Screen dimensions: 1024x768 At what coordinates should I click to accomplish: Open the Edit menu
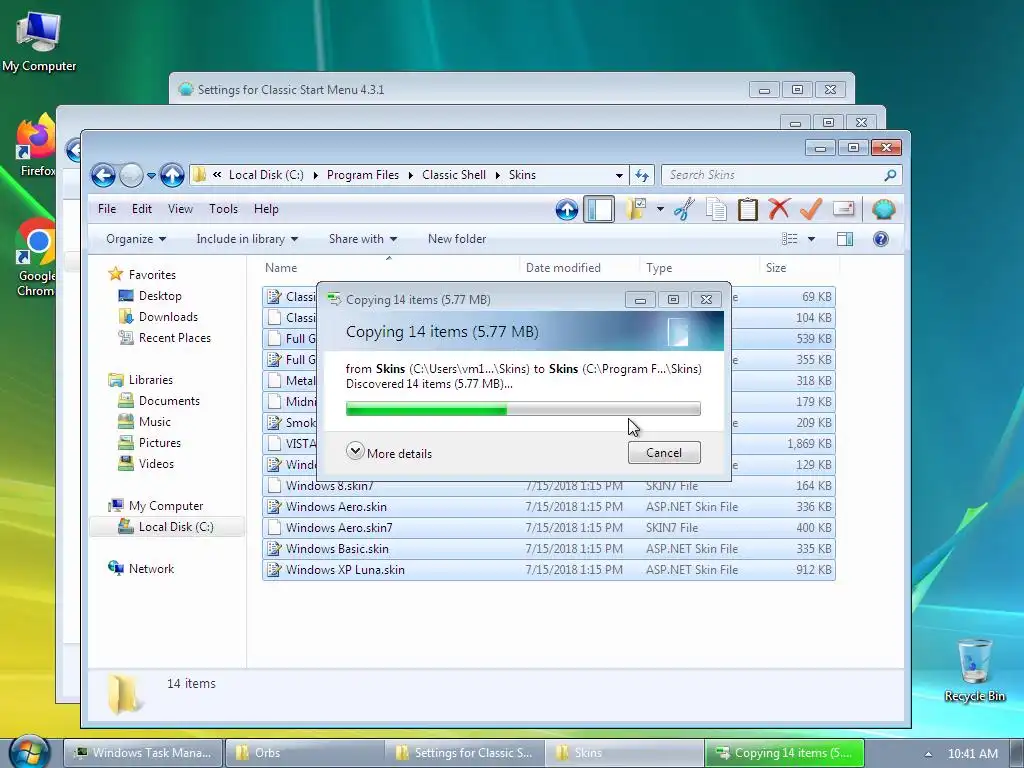142,209
